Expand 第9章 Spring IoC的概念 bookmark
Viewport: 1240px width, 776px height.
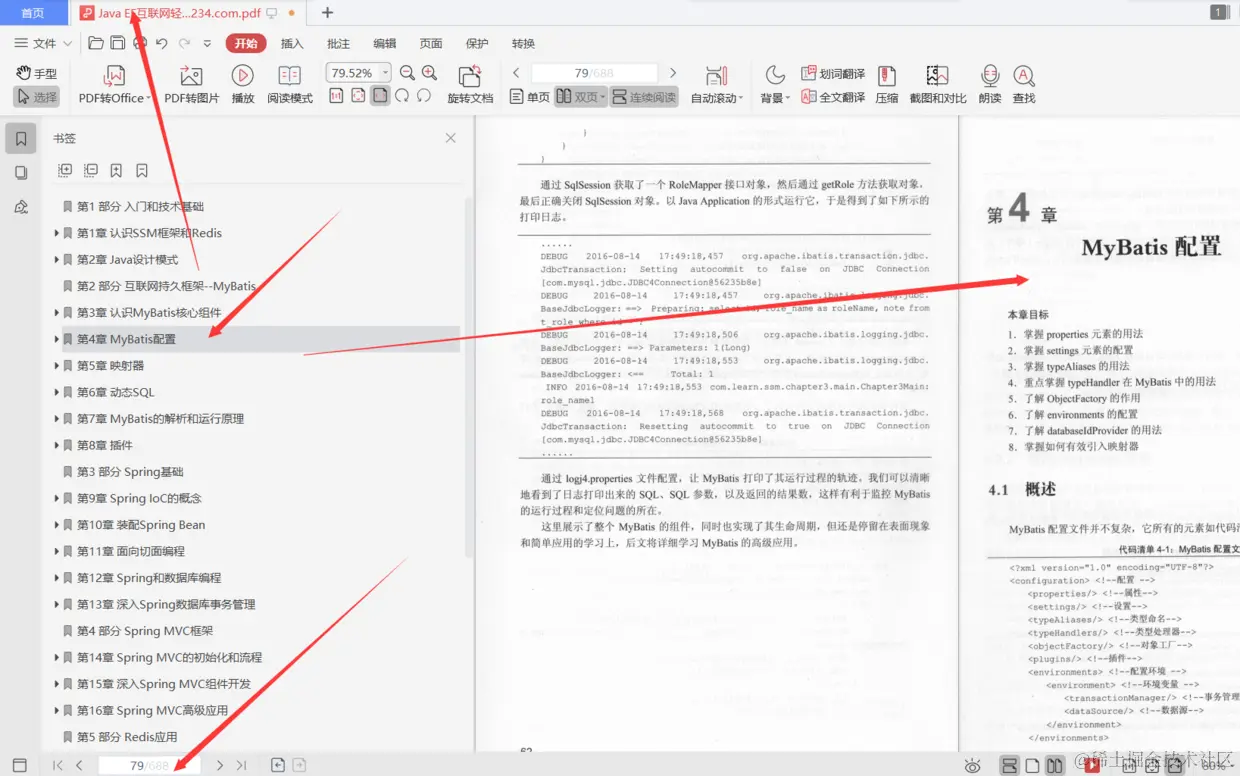click(x=57, y=498)
